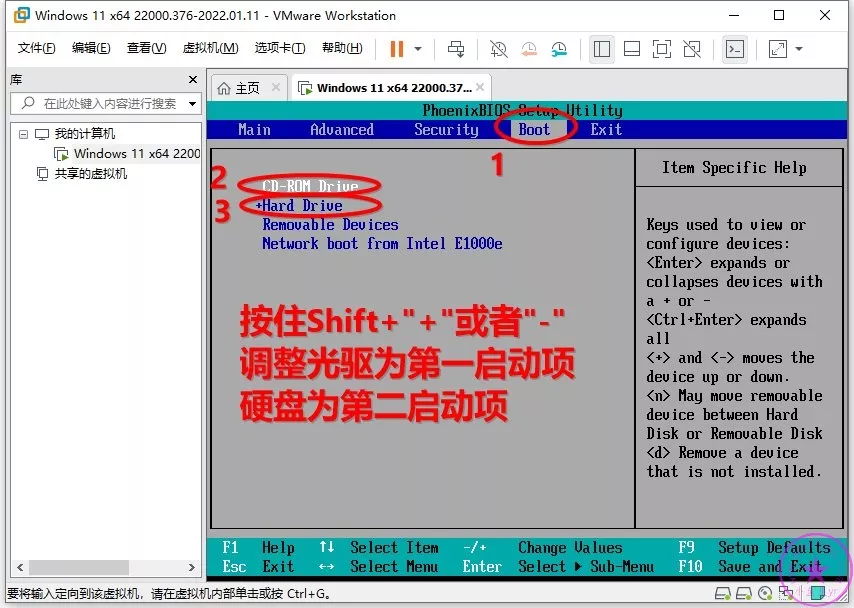Viewport: 854px width, 608px height.
Task: Switch to Unity mode icon
Action: [692, 49]
